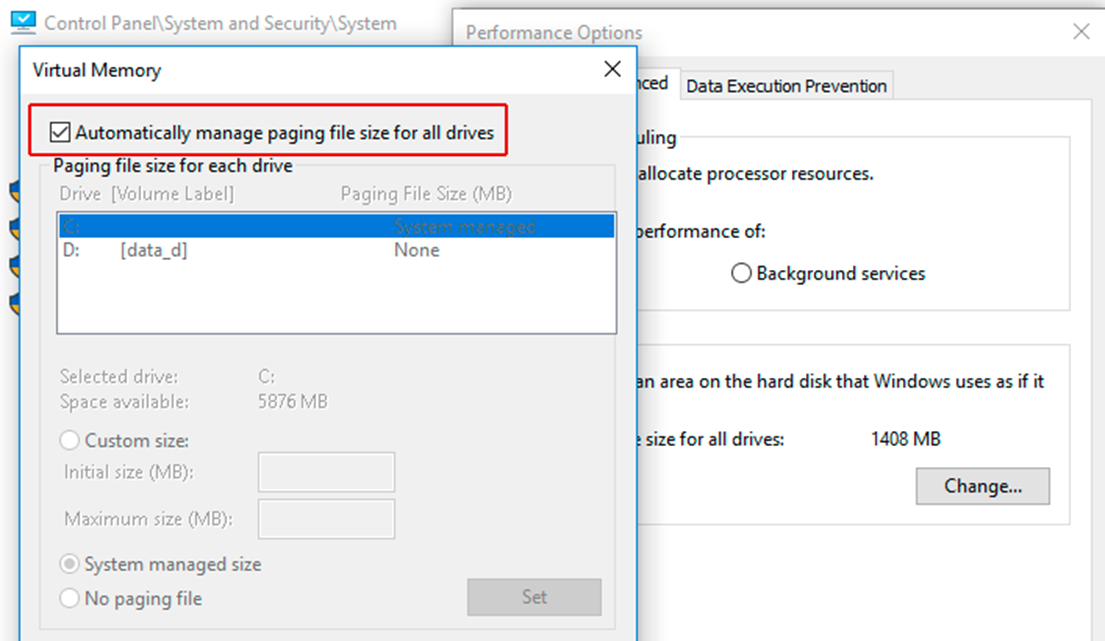The width and height of the screenshot is (1105, 641).
Task: Close the Performance Options window
Action: coord(1083,31)
